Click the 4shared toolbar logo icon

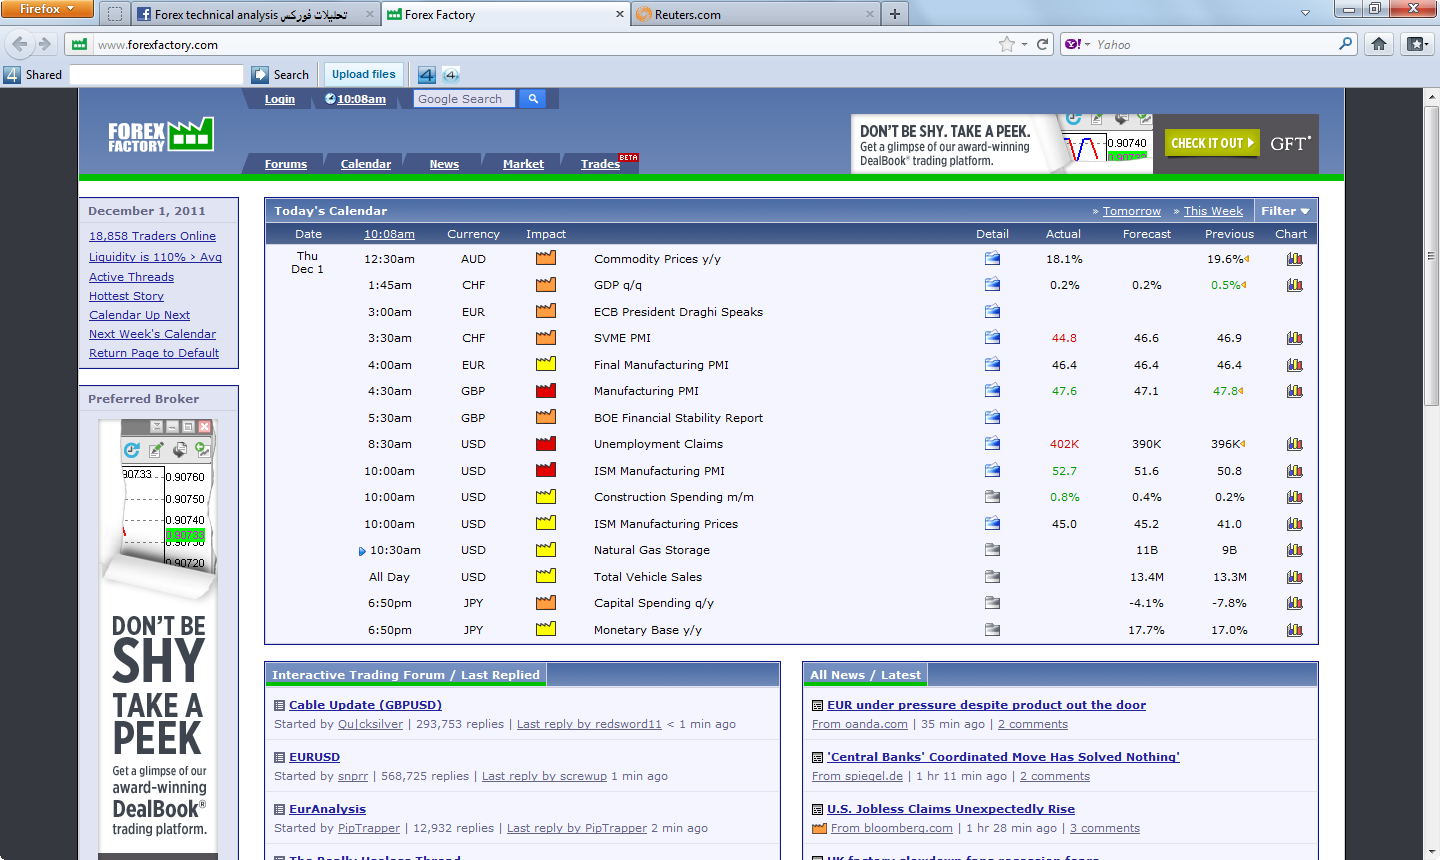coord(12,74)
